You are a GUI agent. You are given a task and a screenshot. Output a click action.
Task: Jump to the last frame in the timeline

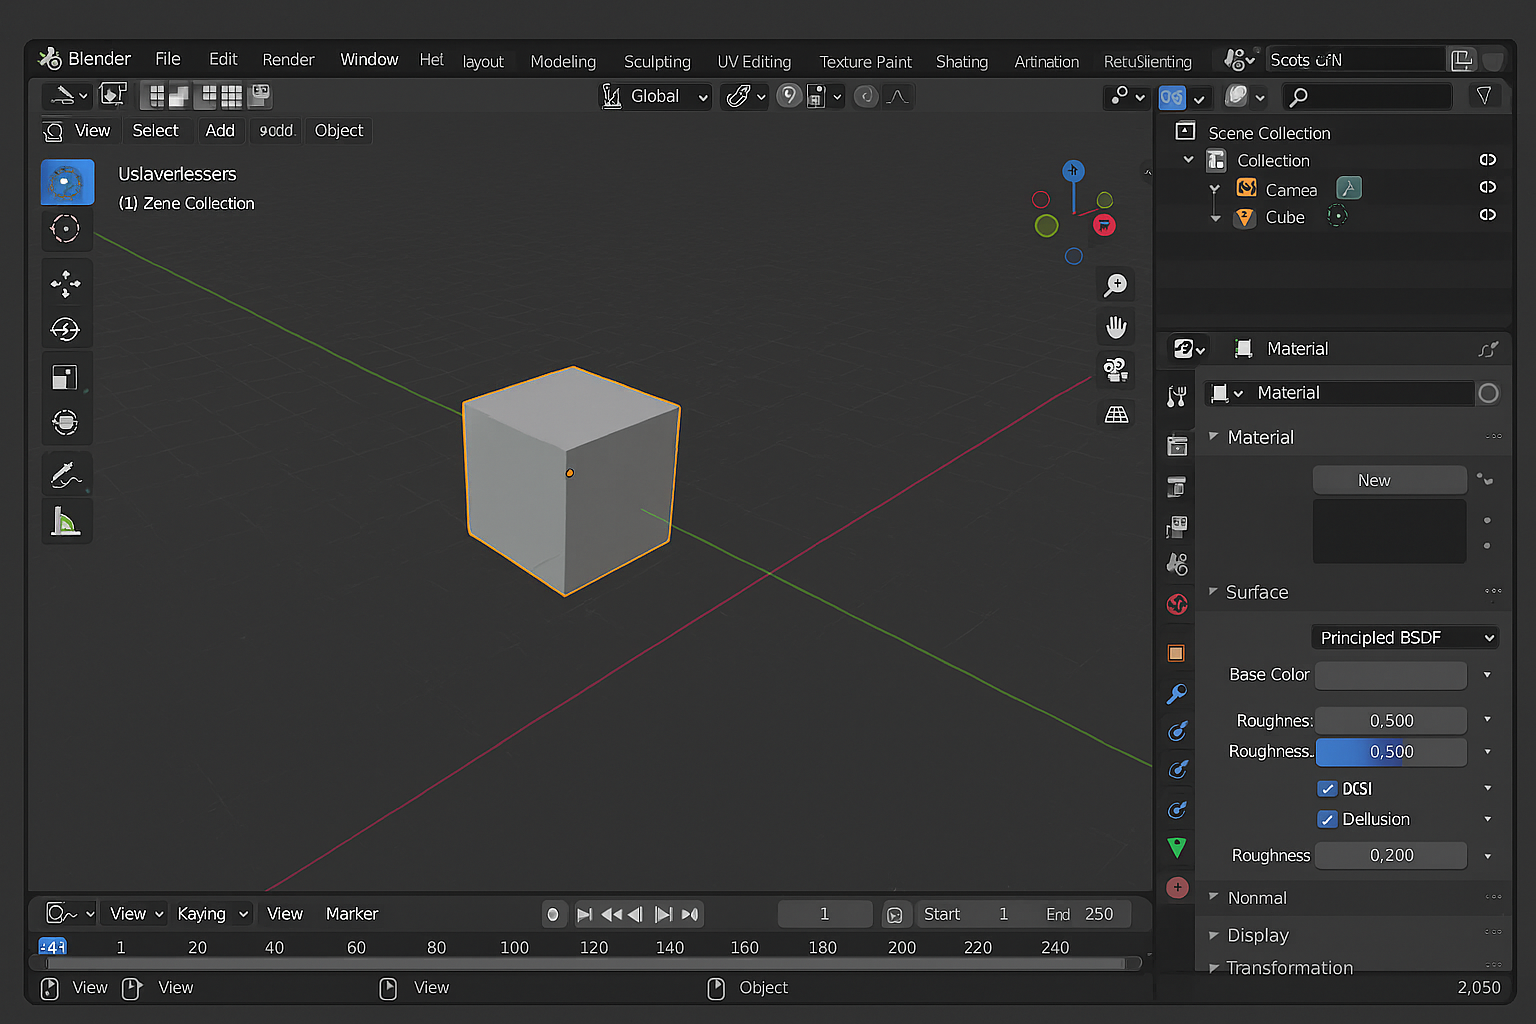point(689,913)
